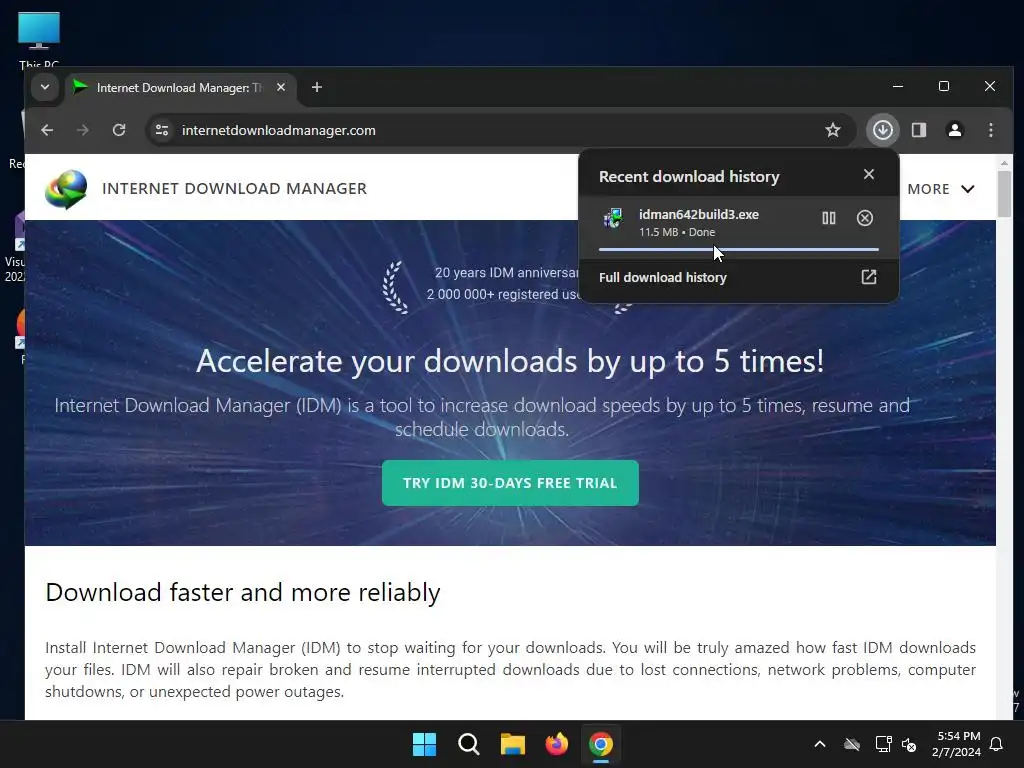Image resolution: width=1024 pixels, height=768 pixels.
Task: Close the Recent download history popup
Action: tap(869, 174)
